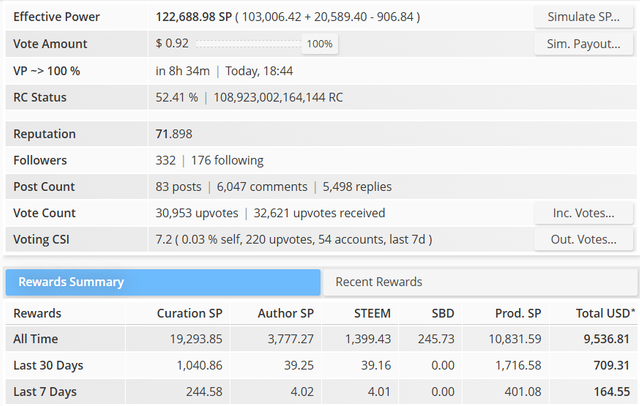Click the '30,953 upvotes' count
The height and width of the screenshot is (406, 640).
tap(197, 213)
